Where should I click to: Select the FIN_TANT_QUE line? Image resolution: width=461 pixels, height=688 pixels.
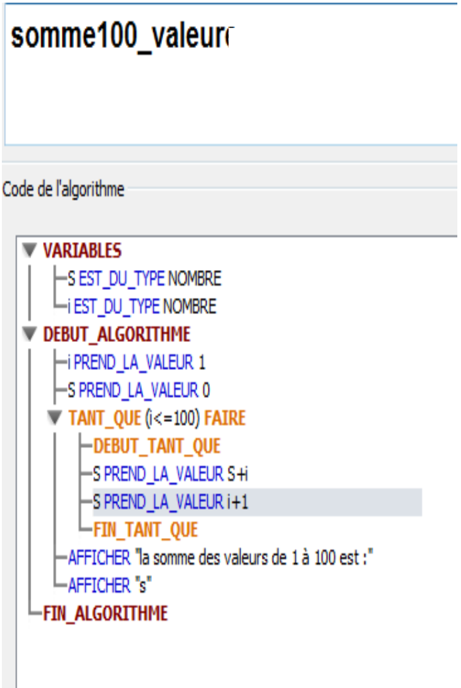tap(145, 530)
